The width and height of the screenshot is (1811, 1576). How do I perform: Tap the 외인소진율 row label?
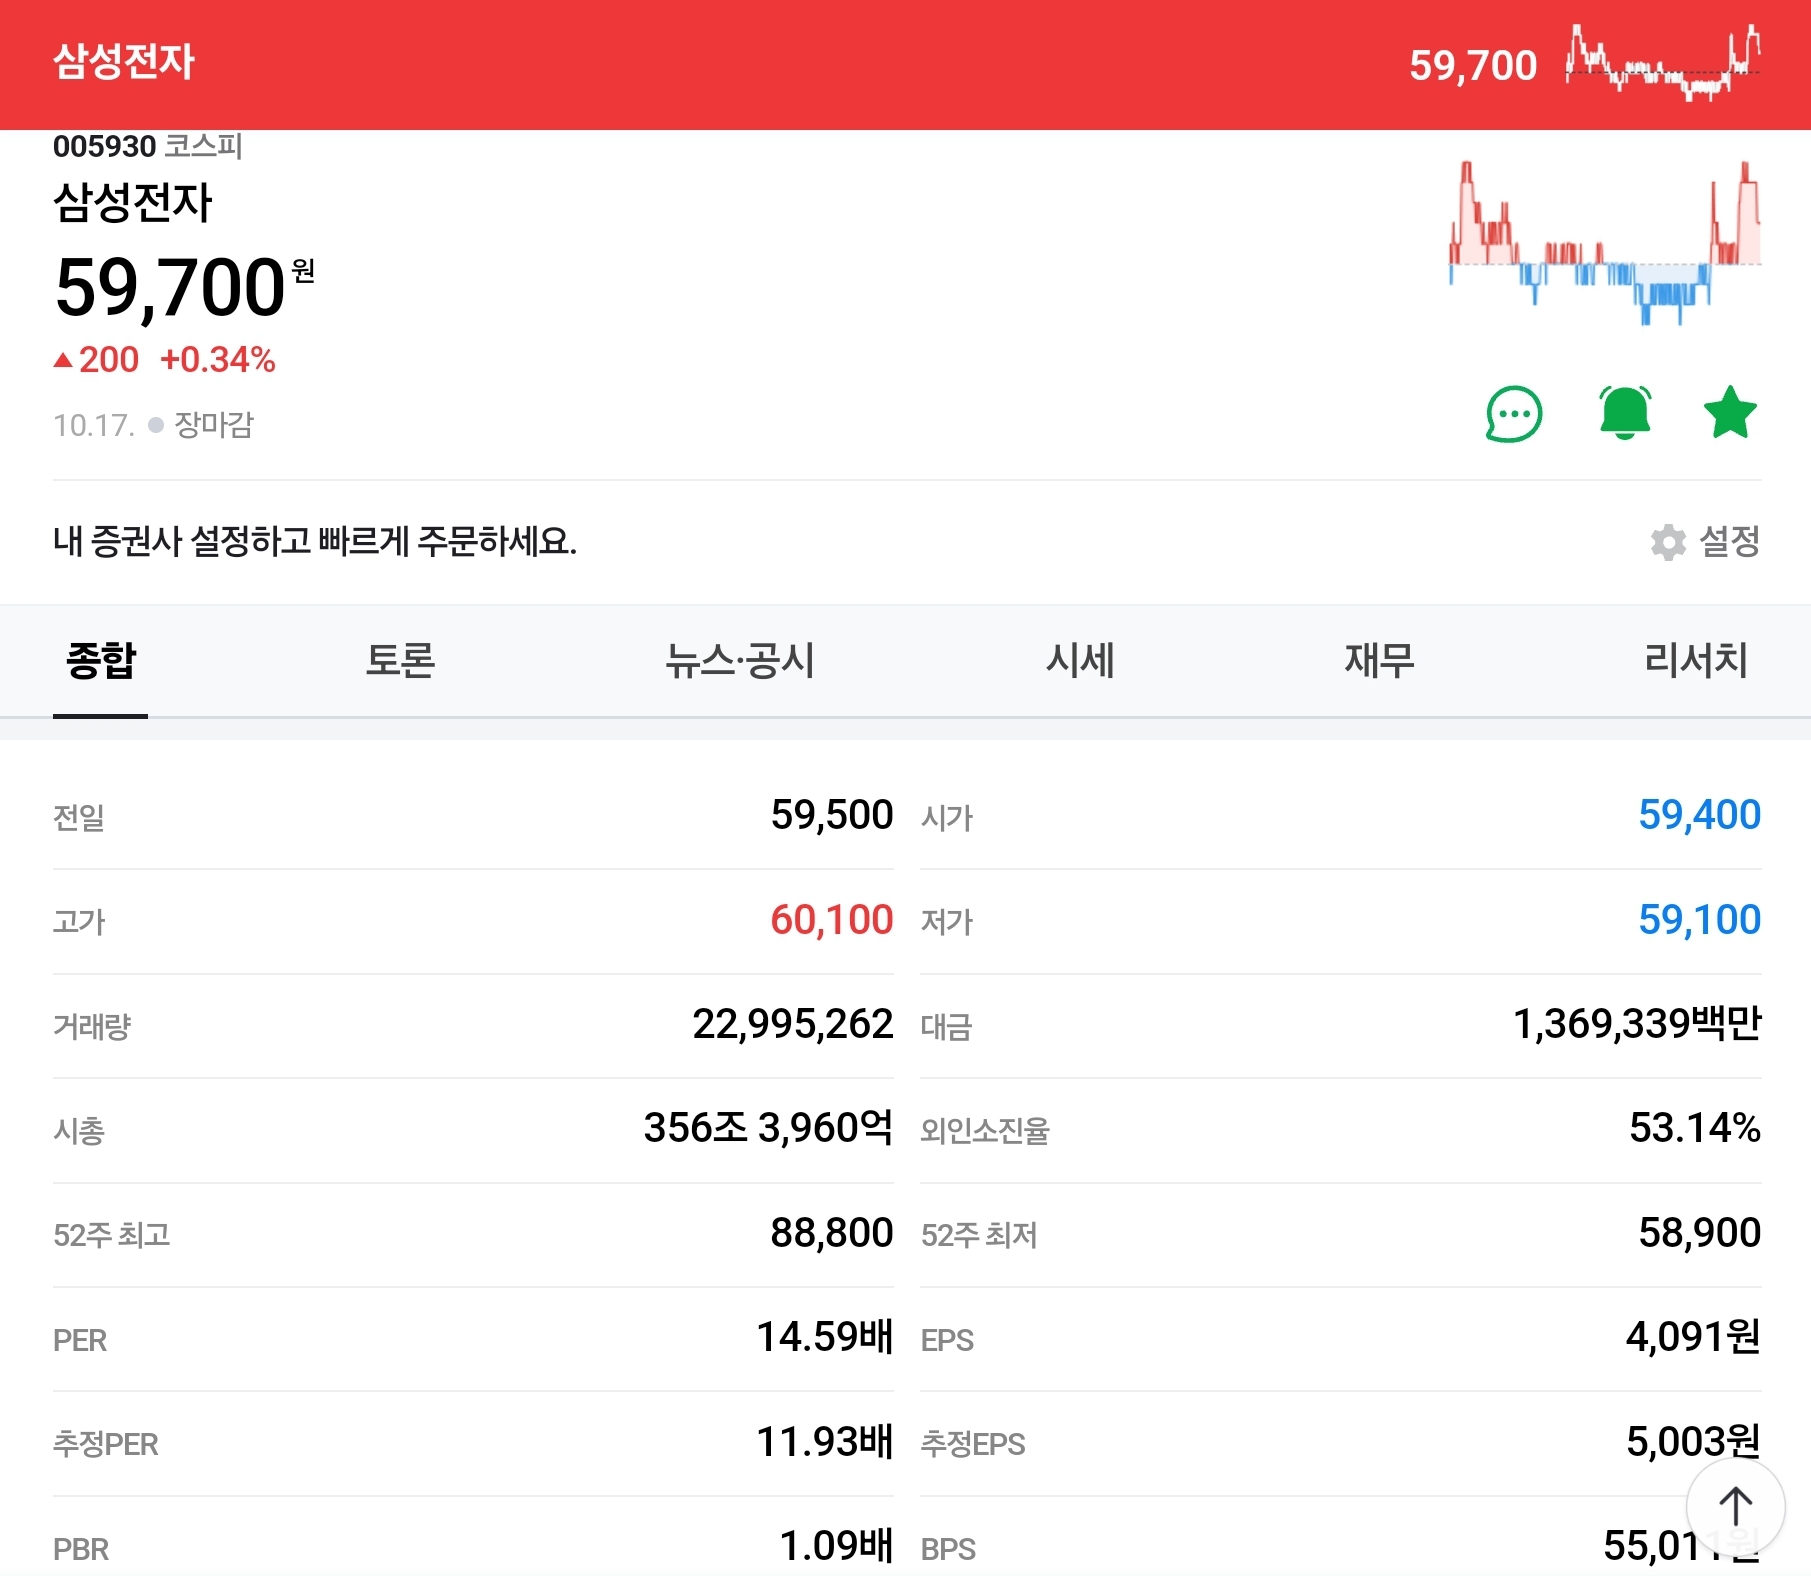coord(985,1131)
